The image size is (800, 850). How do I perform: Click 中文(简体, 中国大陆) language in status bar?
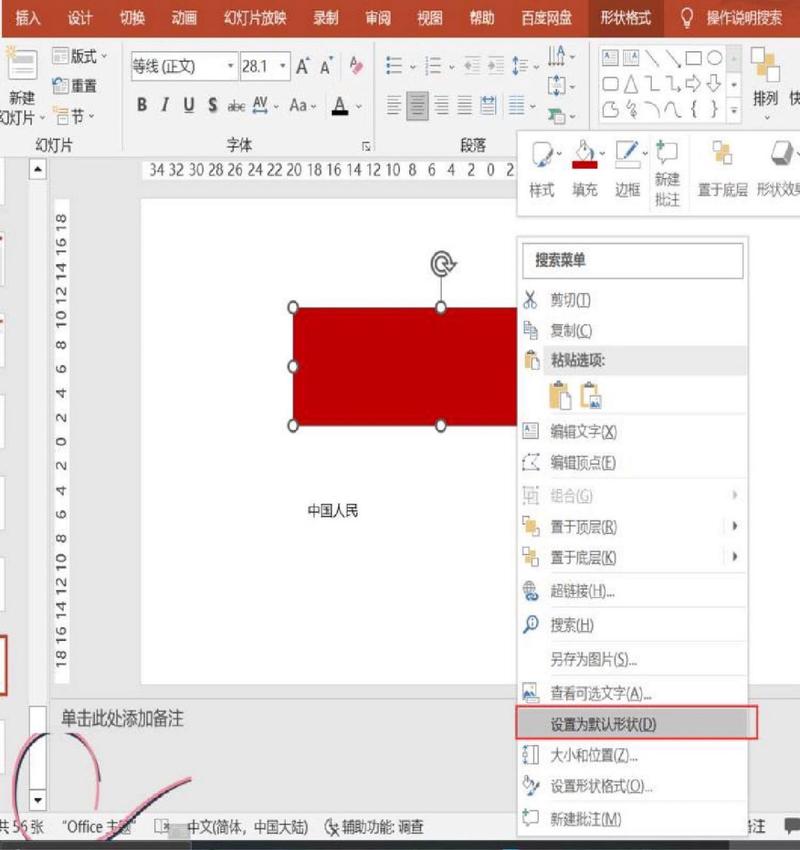tap(247, 827)
